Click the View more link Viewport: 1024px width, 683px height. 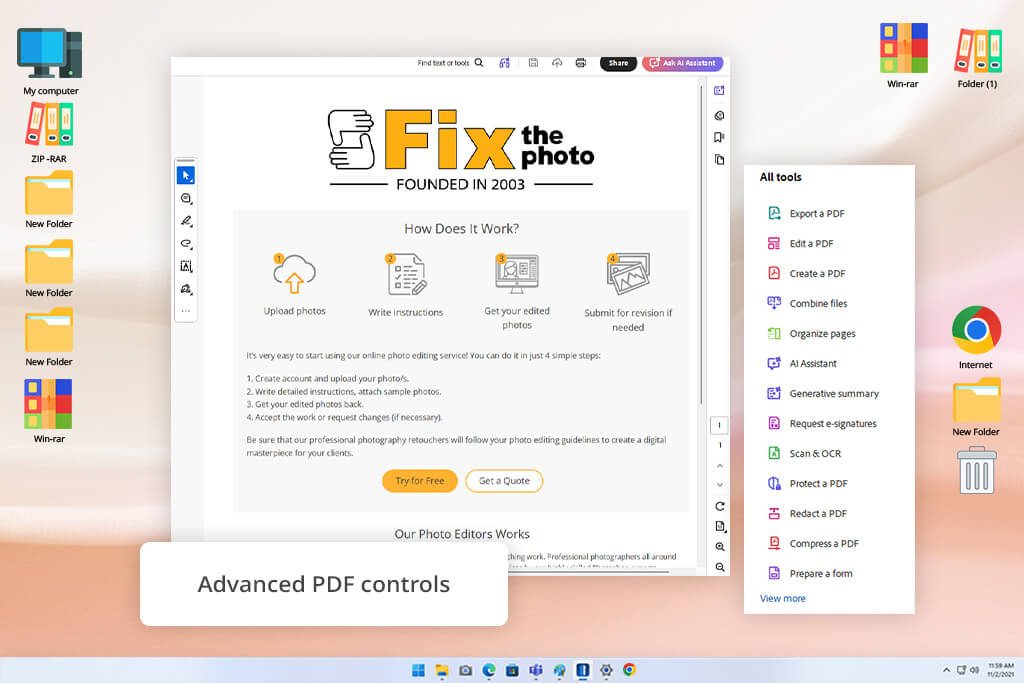tap(782, 598)
